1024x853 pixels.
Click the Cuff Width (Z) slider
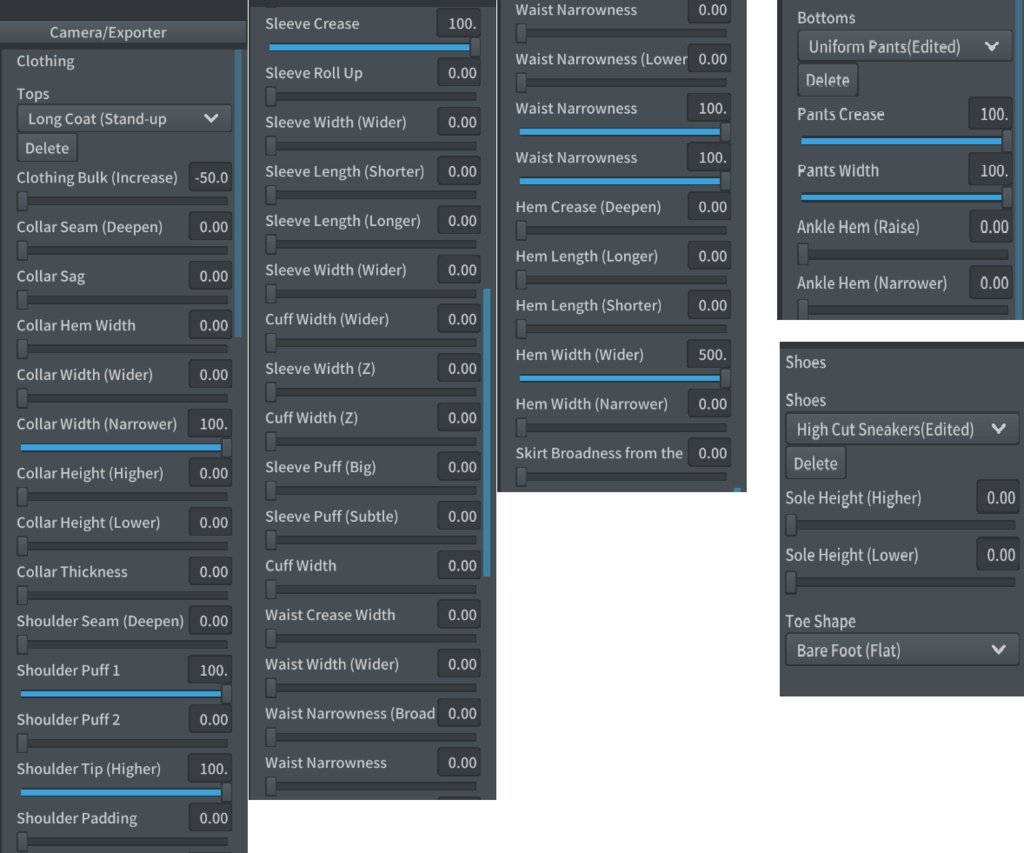pos(372,441)
